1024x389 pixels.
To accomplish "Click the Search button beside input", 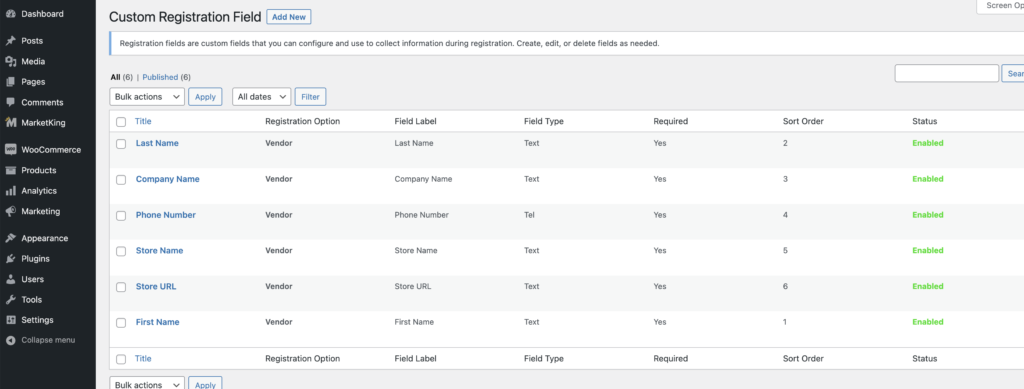I will pyautogui.click(x=1013, y=73).
